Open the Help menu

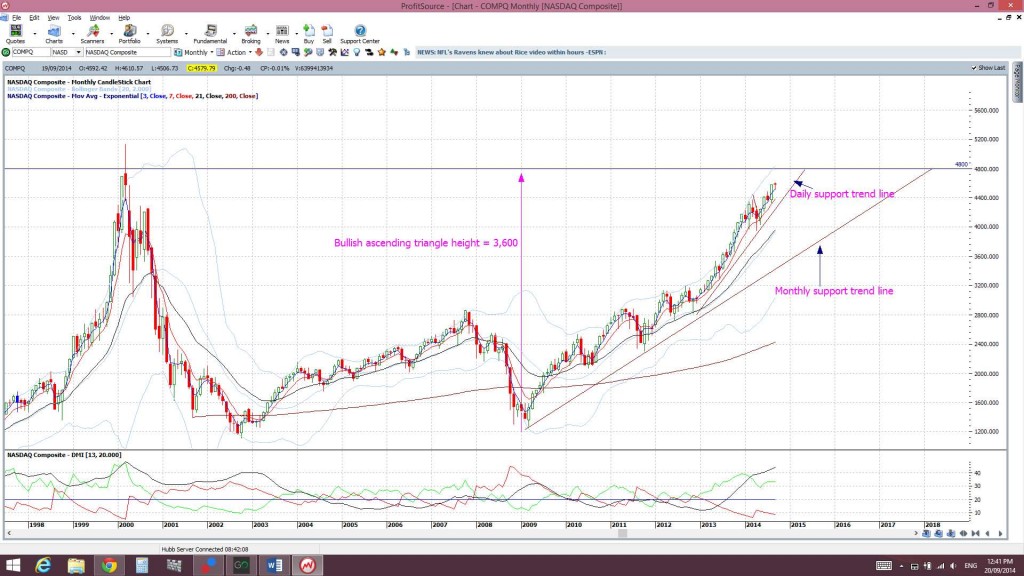(124, 18)
